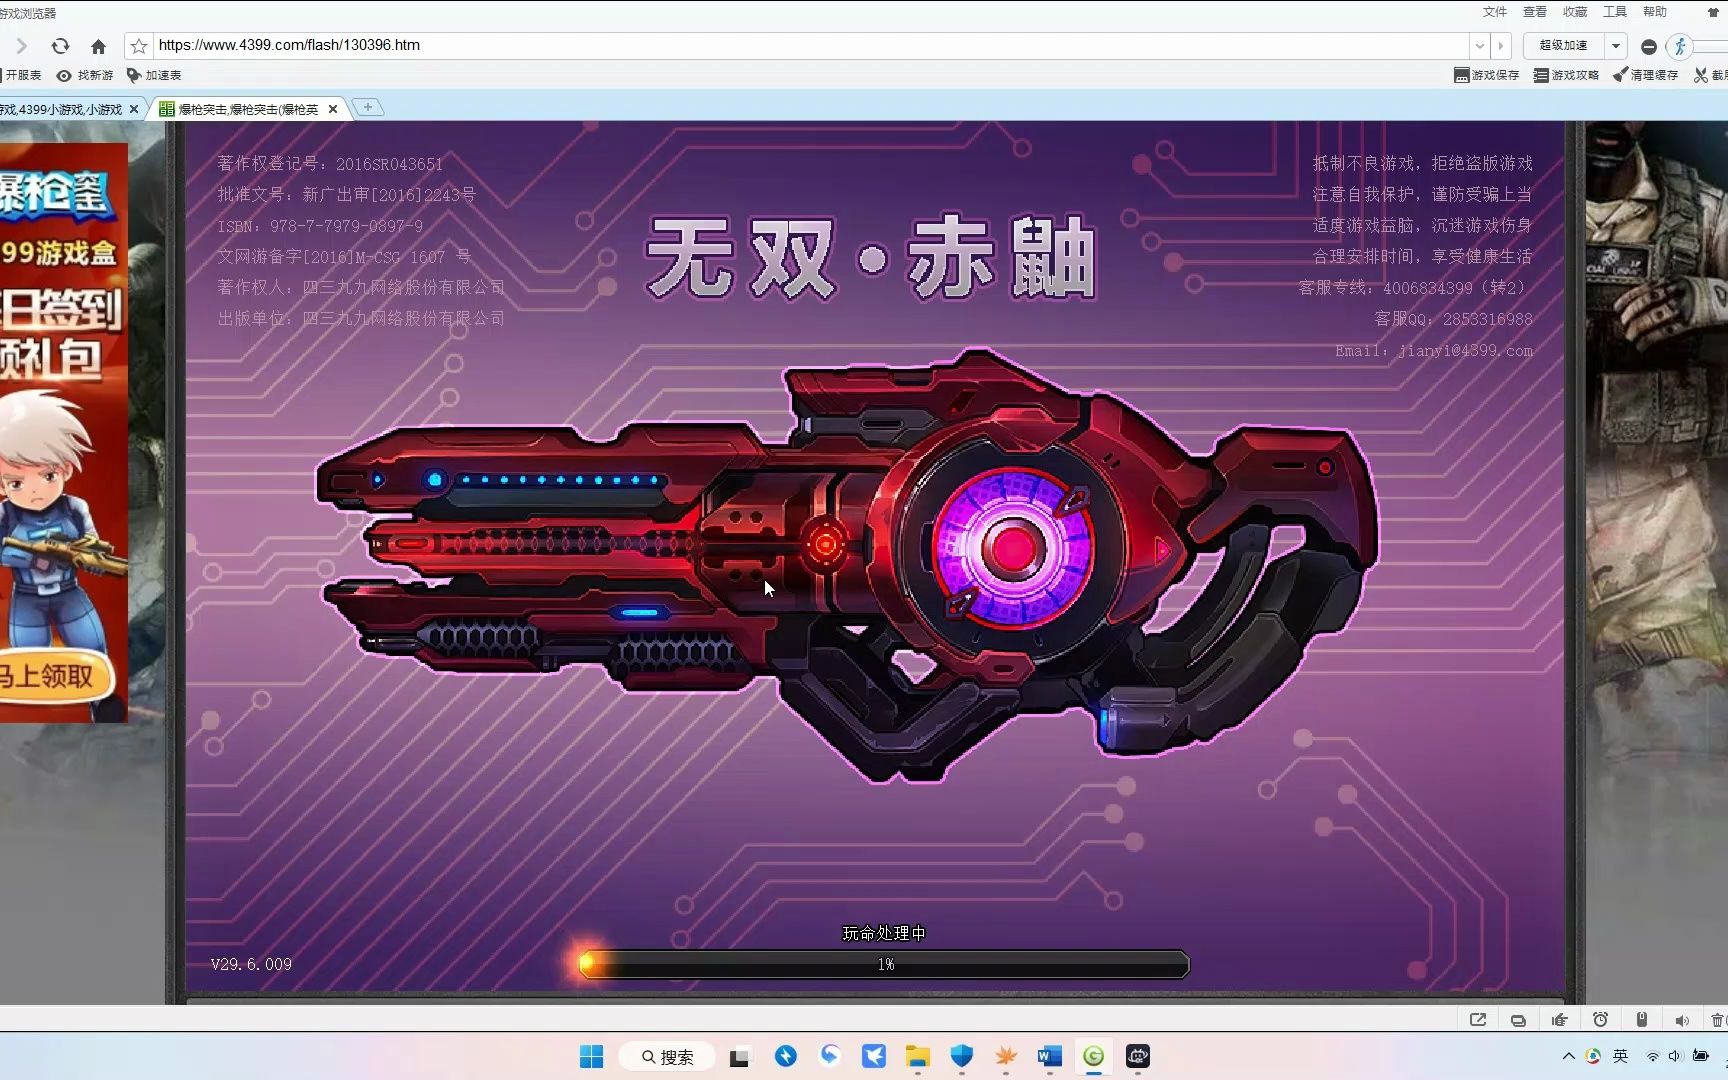Click the 无双·赤融 weapon image
The height and width of the screenshot is (1080, 1728).
click(847, 565)
